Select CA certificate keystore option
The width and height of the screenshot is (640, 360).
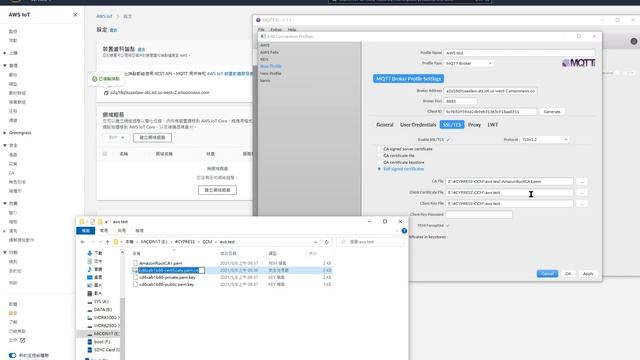[379, 162]
